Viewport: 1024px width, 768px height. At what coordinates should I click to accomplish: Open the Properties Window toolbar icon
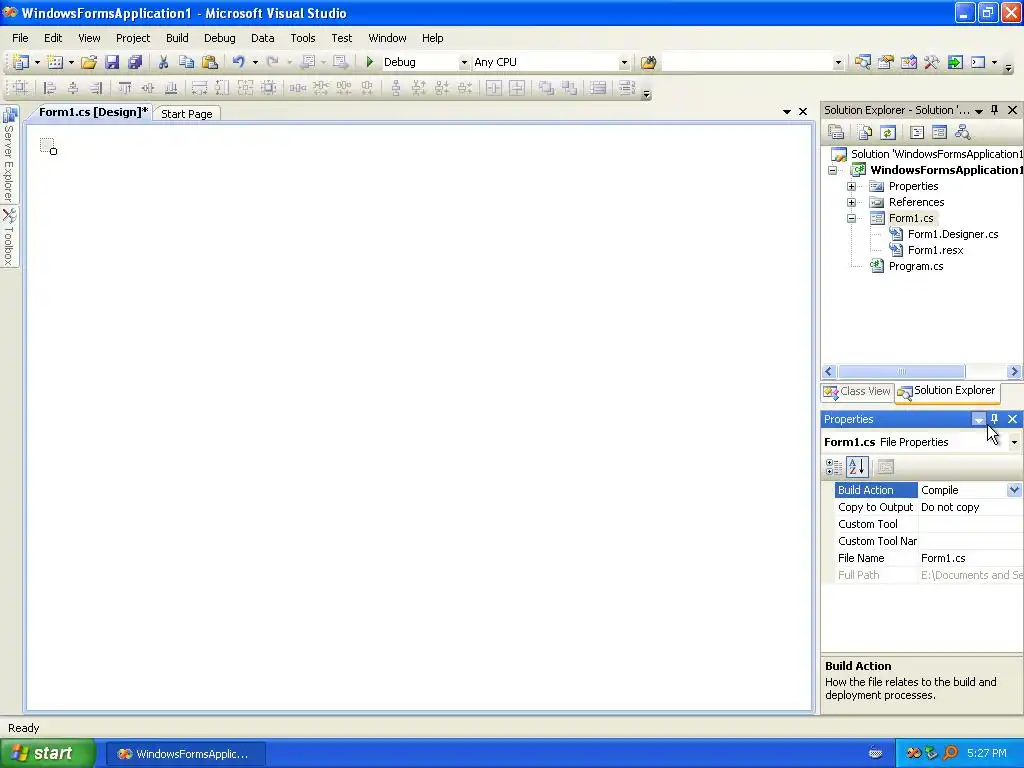[x=886, y=62]
